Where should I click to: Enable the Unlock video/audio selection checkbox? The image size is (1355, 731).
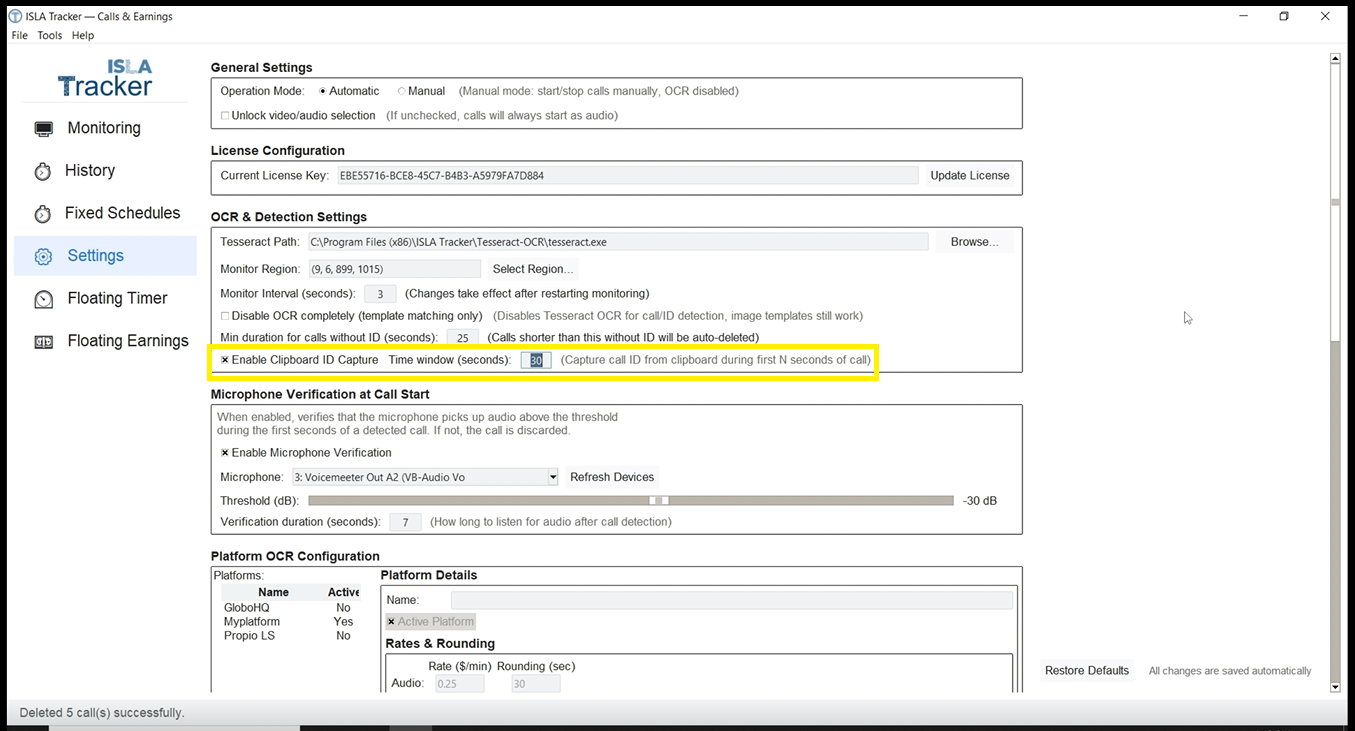point(225,115)
